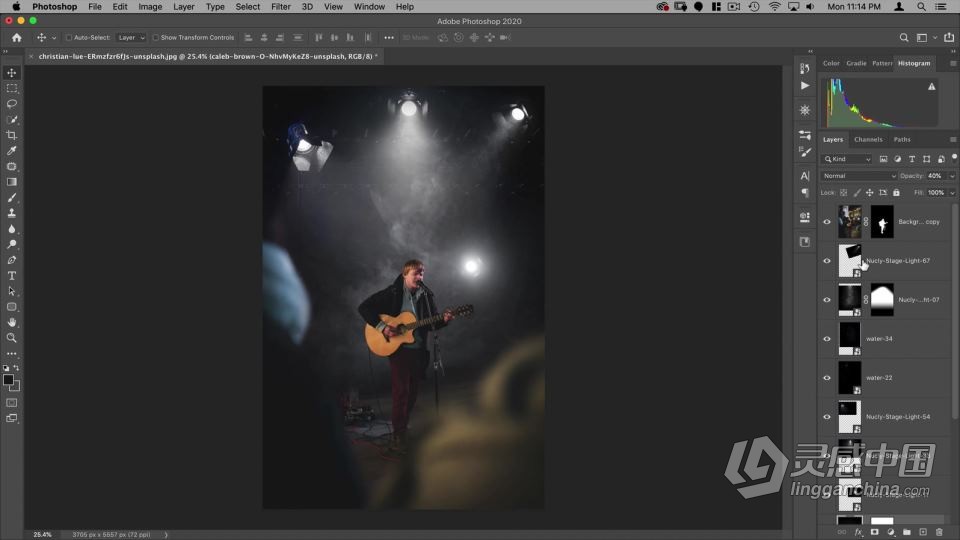
Task: Check Show Transform Controls
Action: (x=156, y=38)
